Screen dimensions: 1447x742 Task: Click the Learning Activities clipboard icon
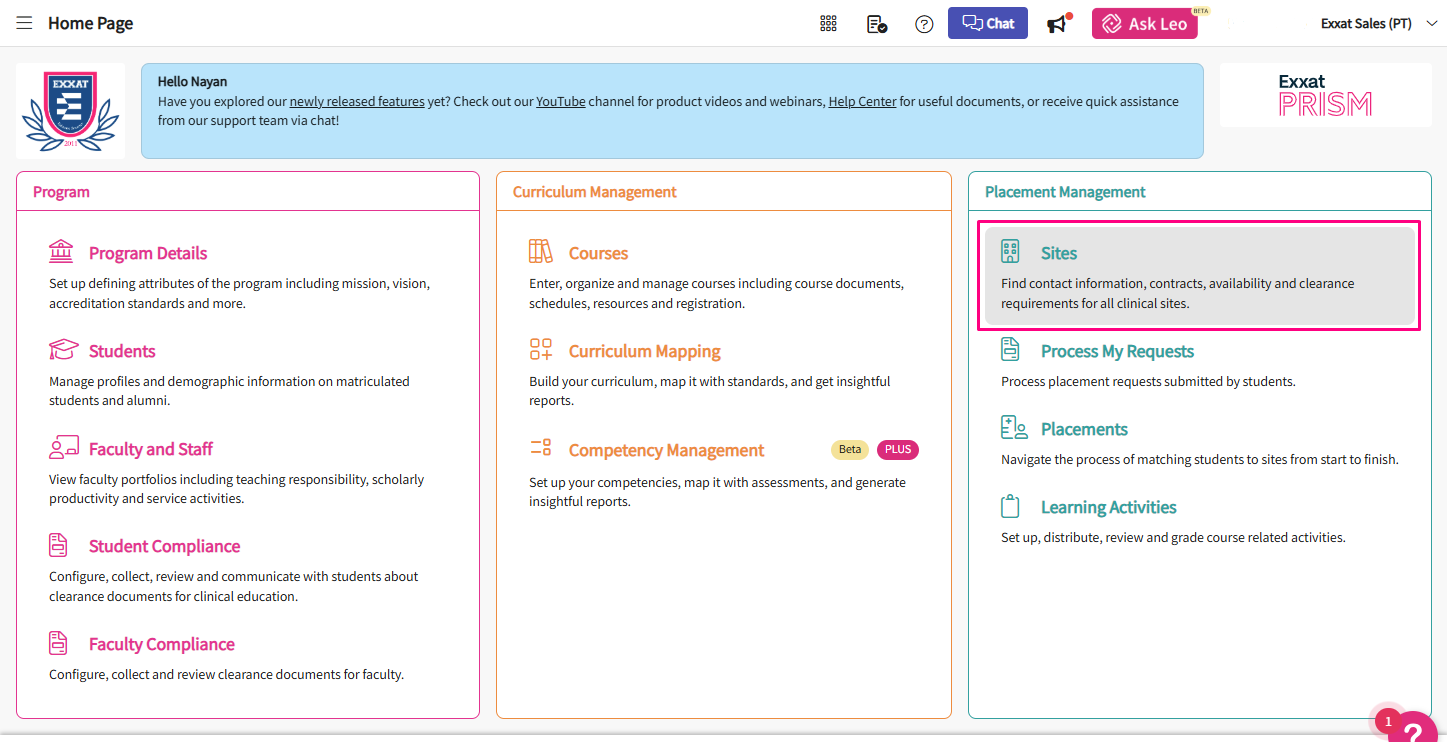point(1011,507)
